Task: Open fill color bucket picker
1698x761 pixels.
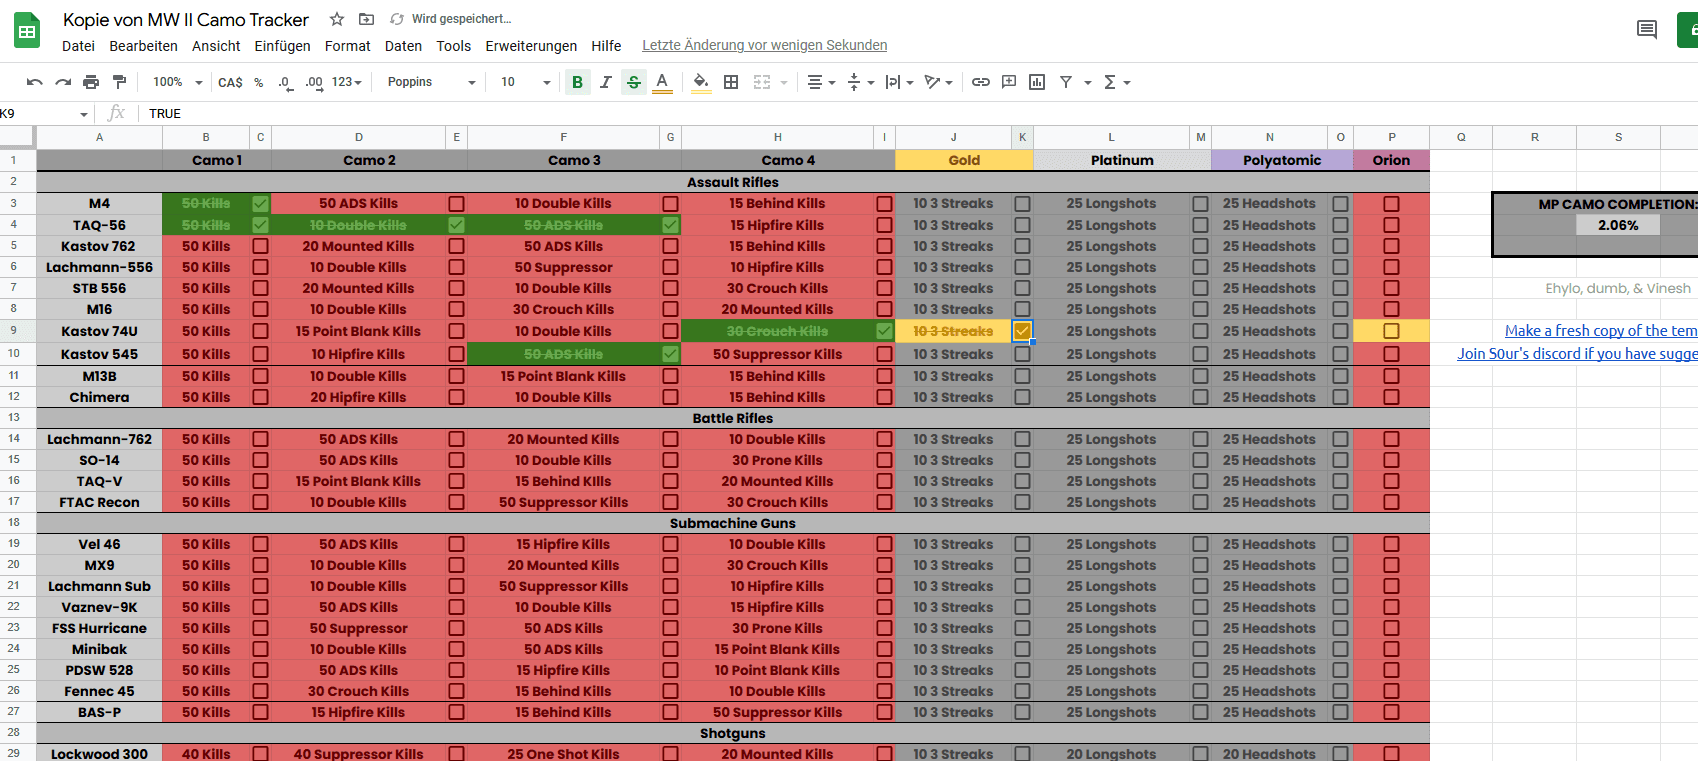Action: 702,82
